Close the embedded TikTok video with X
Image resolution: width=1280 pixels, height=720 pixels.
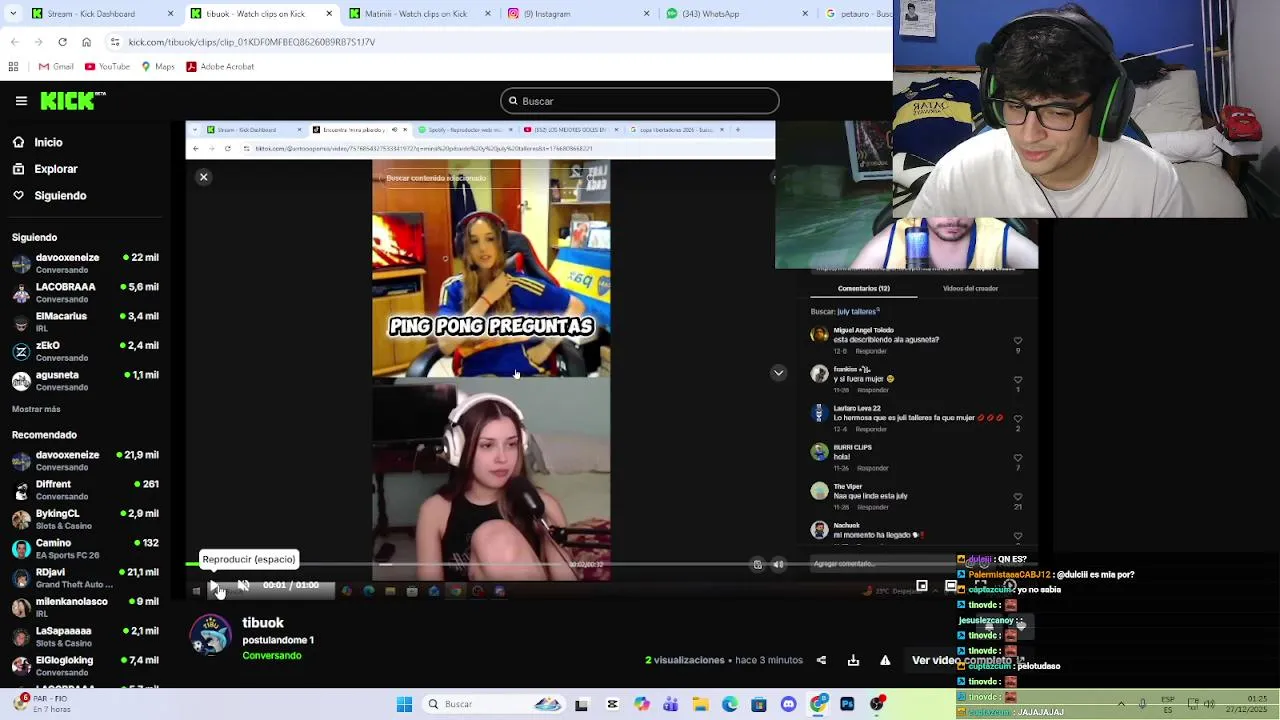pos(203,177)
